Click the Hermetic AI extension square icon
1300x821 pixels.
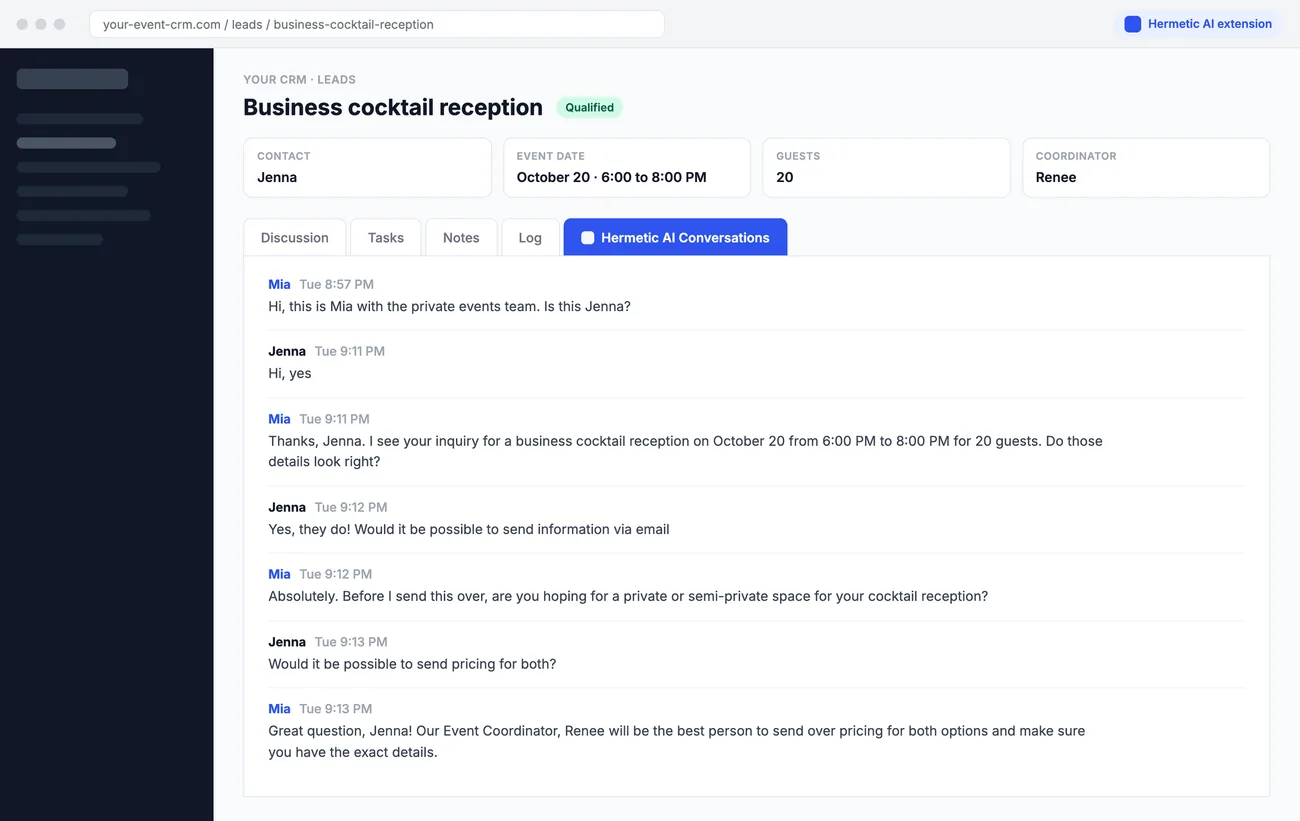[1132, 24]
